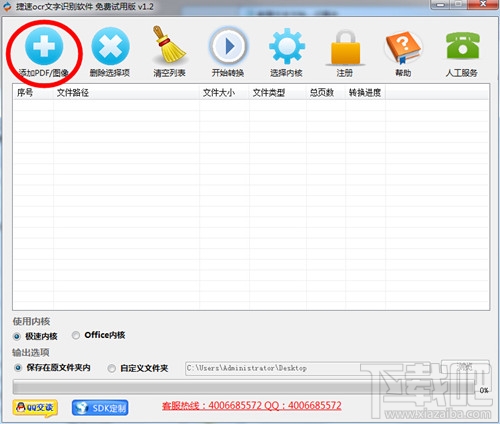Click the Delete Selected (删除选择项) X icon

click(110, 46)
